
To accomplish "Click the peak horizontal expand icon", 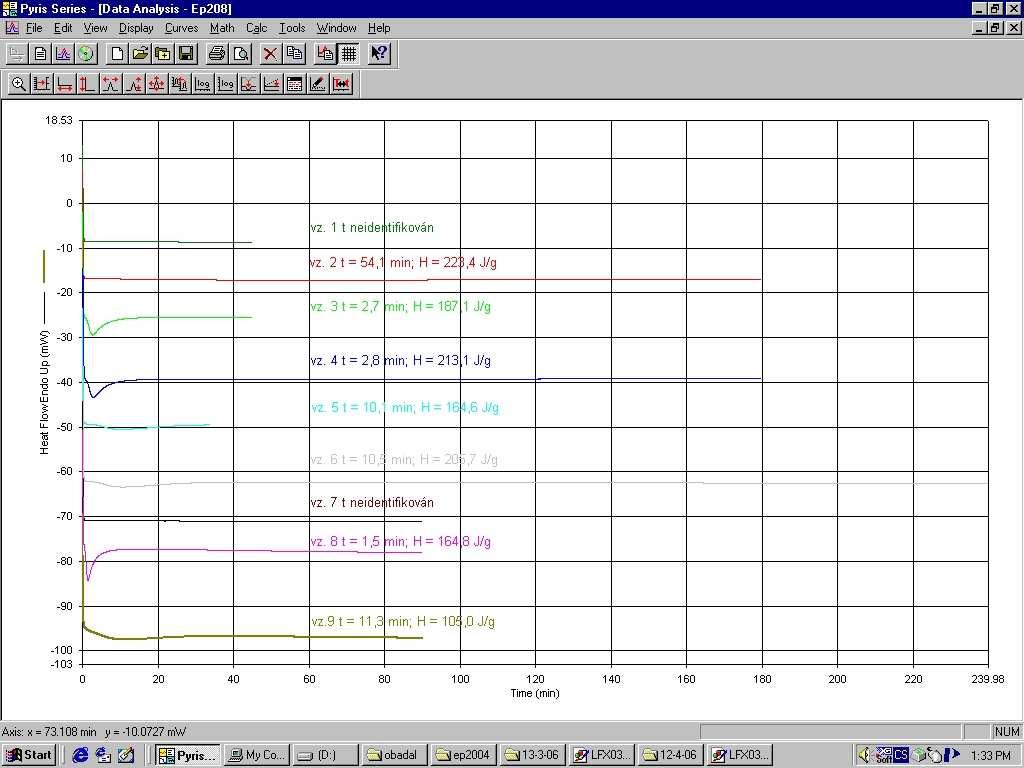I will tap(110, 84).
